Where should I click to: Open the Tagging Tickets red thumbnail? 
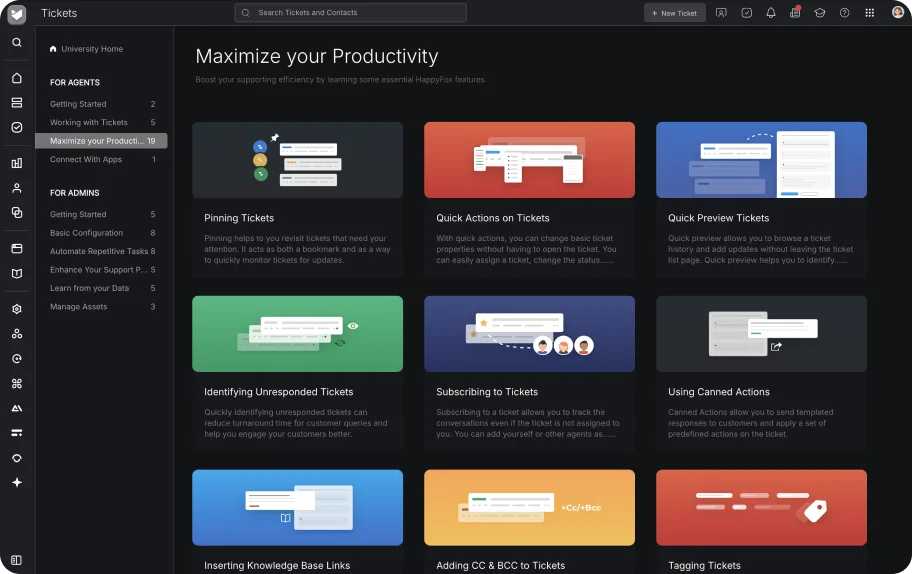[x=761, y=508]
